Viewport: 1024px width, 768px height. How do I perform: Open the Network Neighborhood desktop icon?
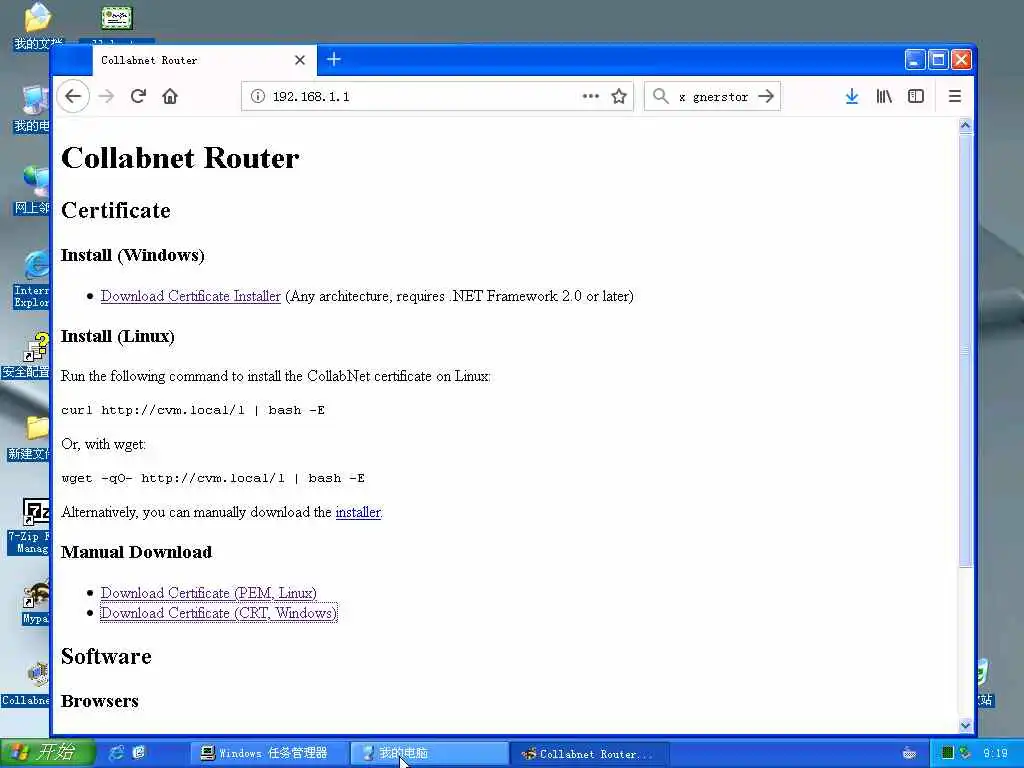tap(33, 191)
